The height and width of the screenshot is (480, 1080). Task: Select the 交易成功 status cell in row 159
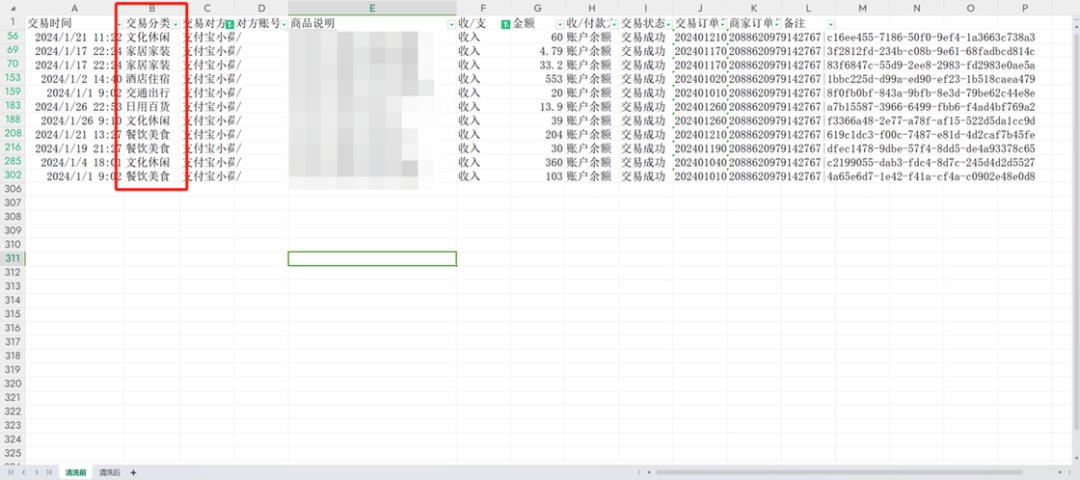[x=645, y=92]
